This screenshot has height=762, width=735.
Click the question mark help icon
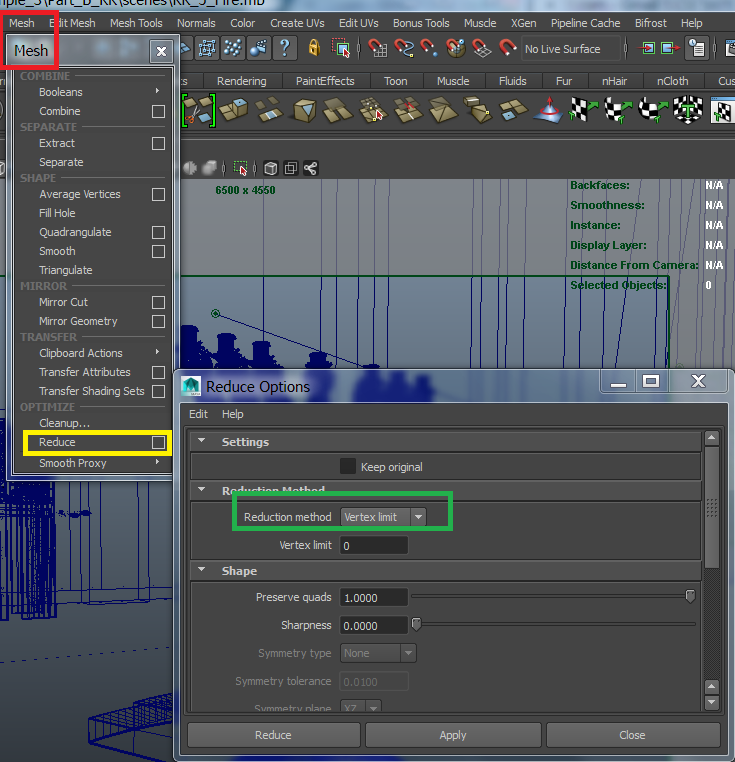[284, 48]
